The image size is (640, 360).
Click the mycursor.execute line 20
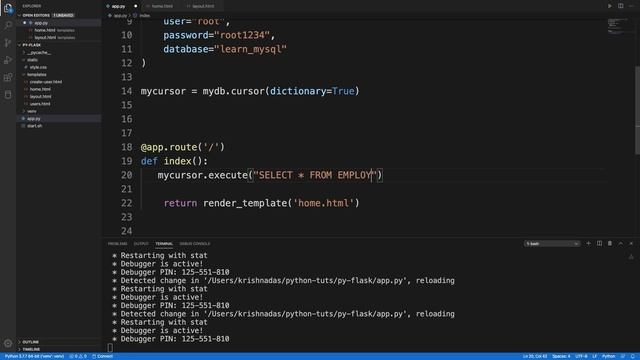(x=270, y=175)
